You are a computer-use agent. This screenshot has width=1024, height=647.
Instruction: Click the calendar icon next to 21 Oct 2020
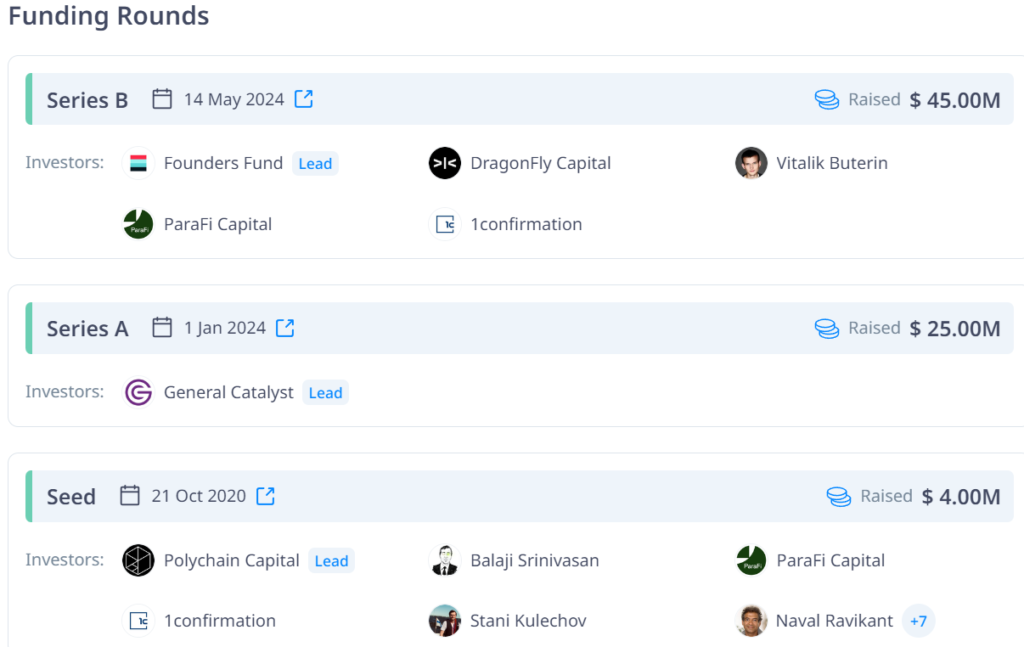tap(132, 496)
